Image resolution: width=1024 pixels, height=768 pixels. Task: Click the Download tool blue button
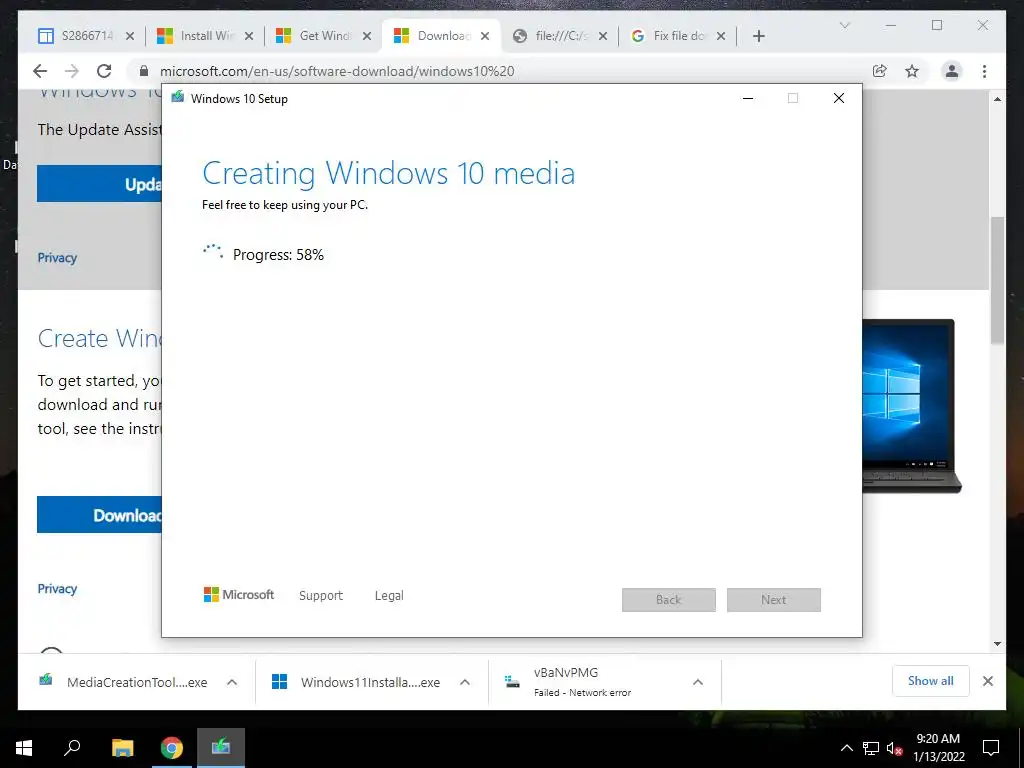99,515
